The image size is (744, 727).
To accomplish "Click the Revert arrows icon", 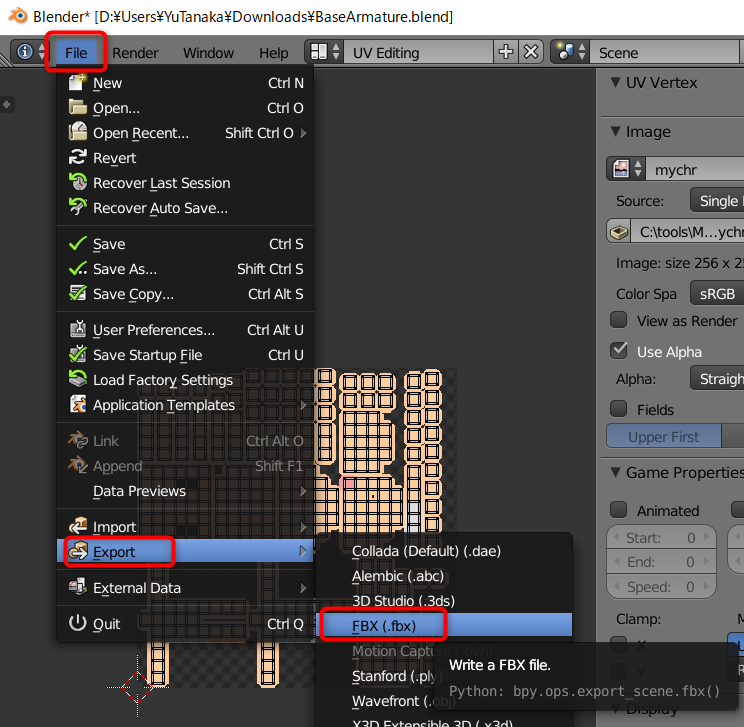I will [77, 158].
